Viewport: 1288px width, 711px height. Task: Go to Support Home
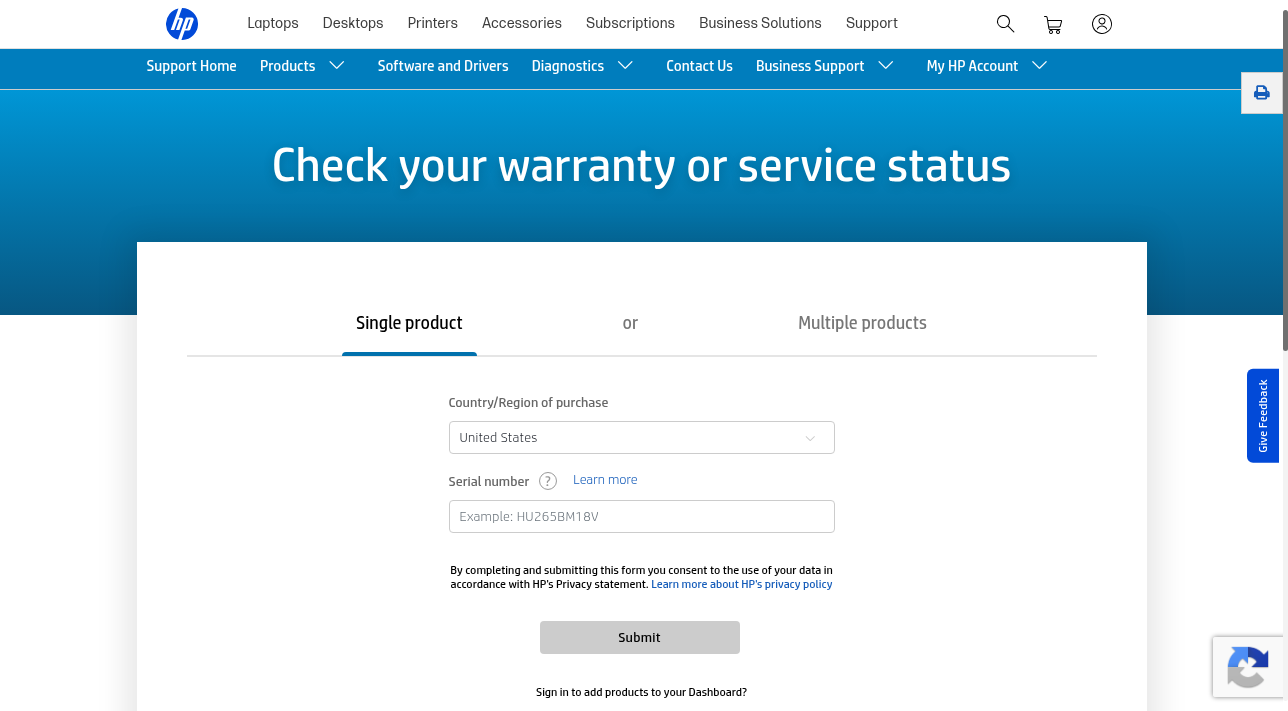tap(191, 66)
